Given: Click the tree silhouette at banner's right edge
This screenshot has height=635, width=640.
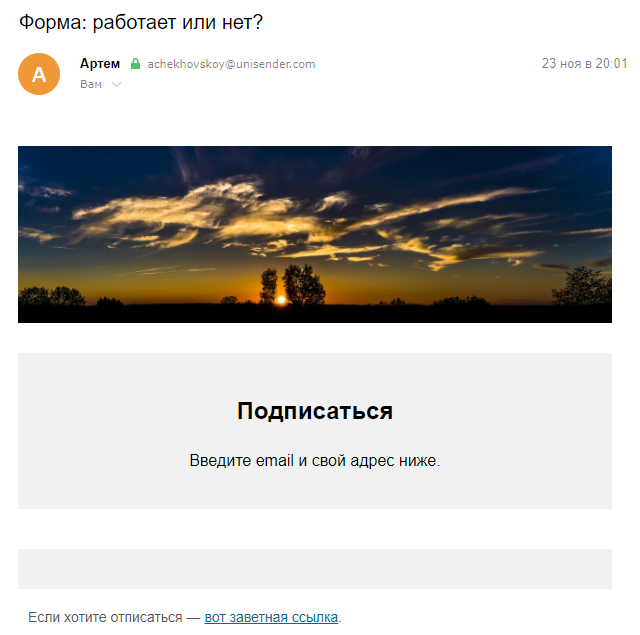Looking at the screenshot, I should [582, 286].
